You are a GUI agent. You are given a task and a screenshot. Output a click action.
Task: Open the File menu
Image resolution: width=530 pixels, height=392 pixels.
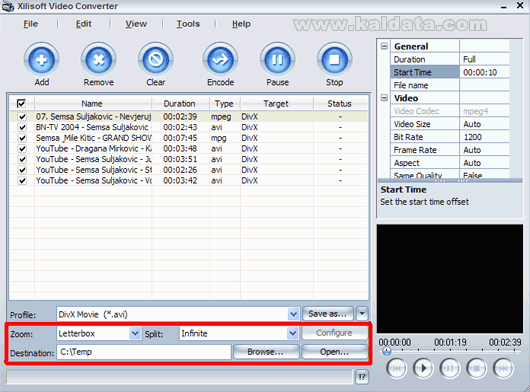[30, 24]
